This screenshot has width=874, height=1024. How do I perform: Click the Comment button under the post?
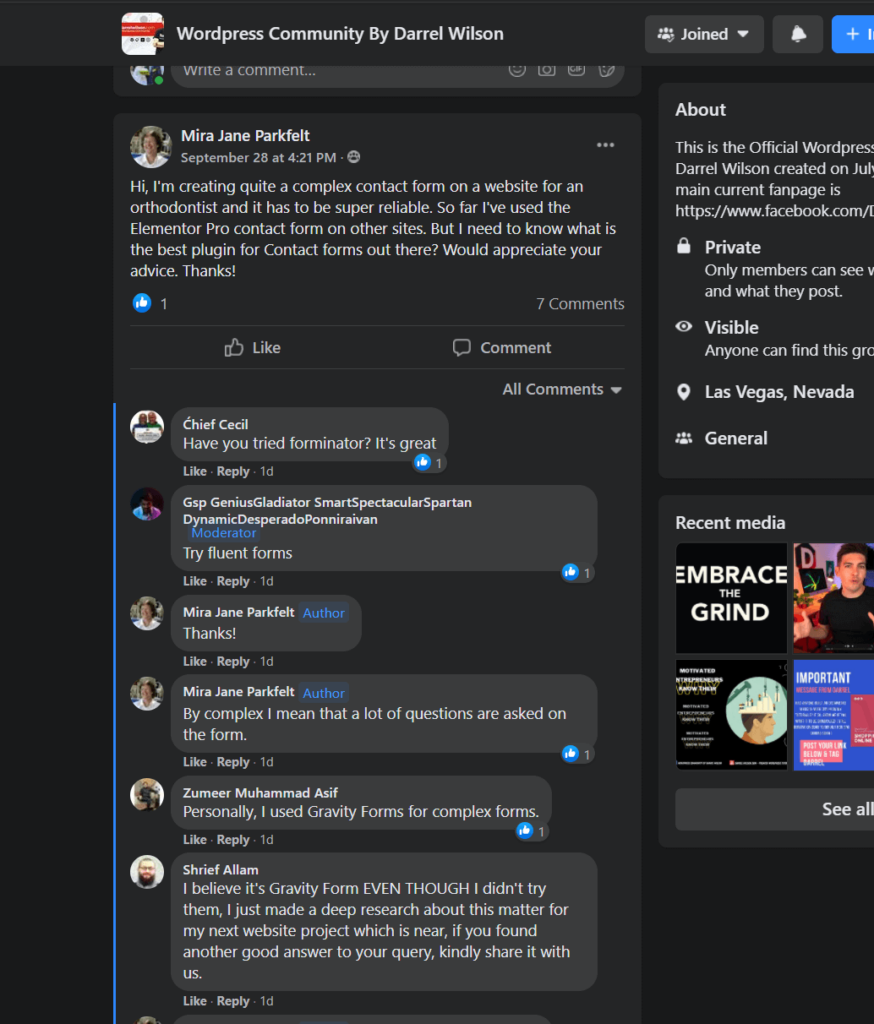(502, 347)
